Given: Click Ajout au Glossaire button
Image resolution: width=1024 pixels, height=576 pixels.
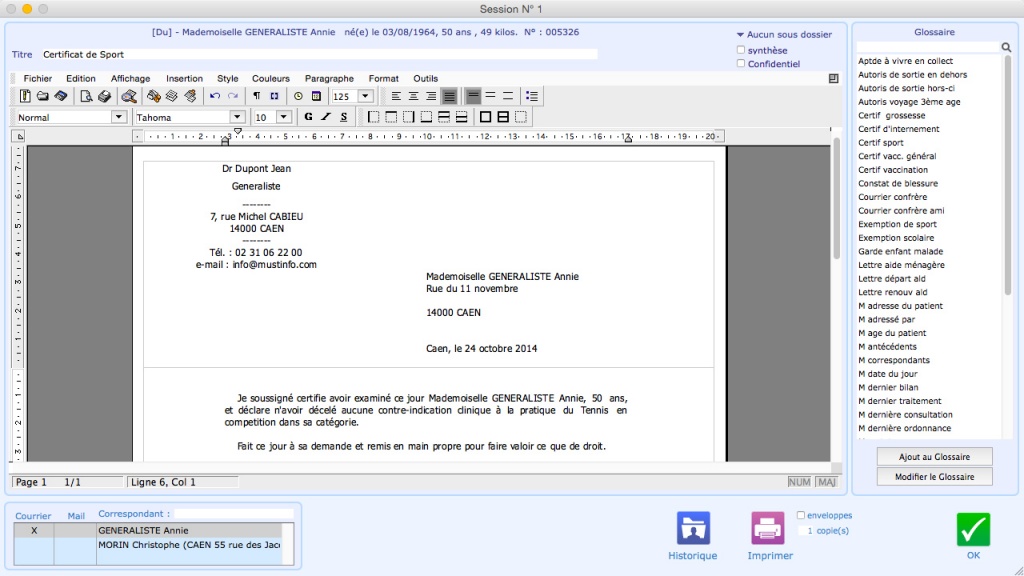Looking at the screenshot, I should click(934, 456).
